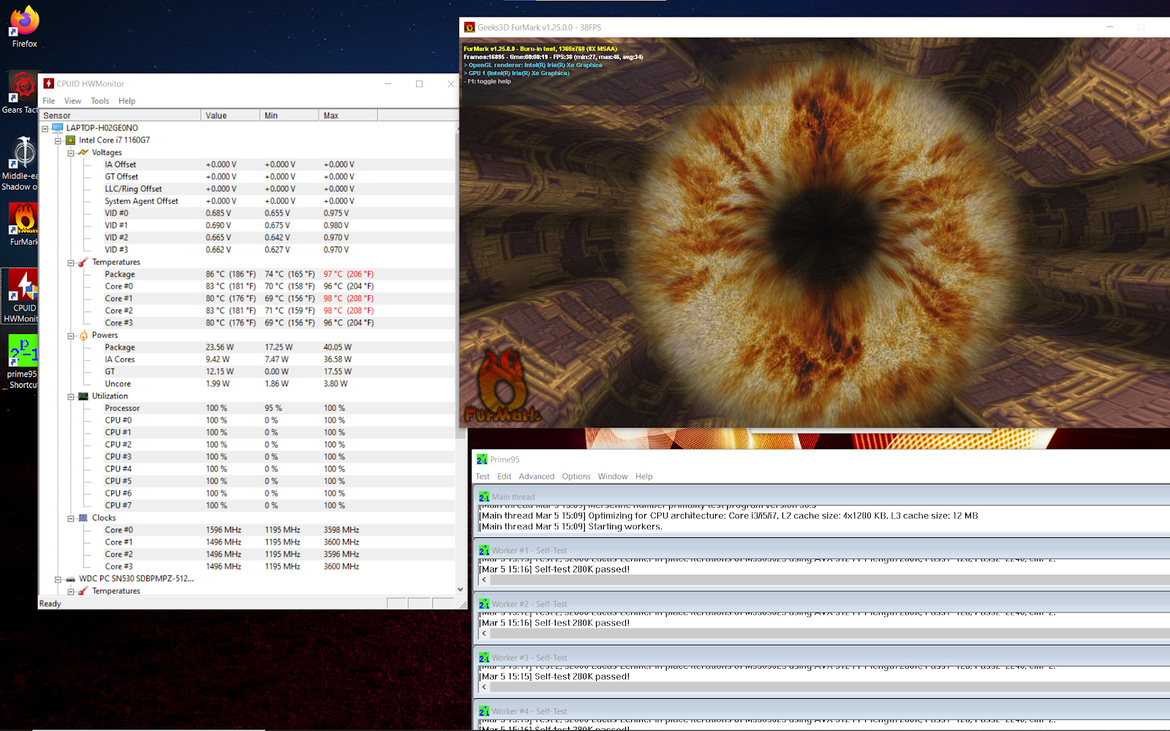The height and width of the screenshot is (731, 1170).
Task: Click the Worker #4 sub-window icon
Action: coord(484,712)
